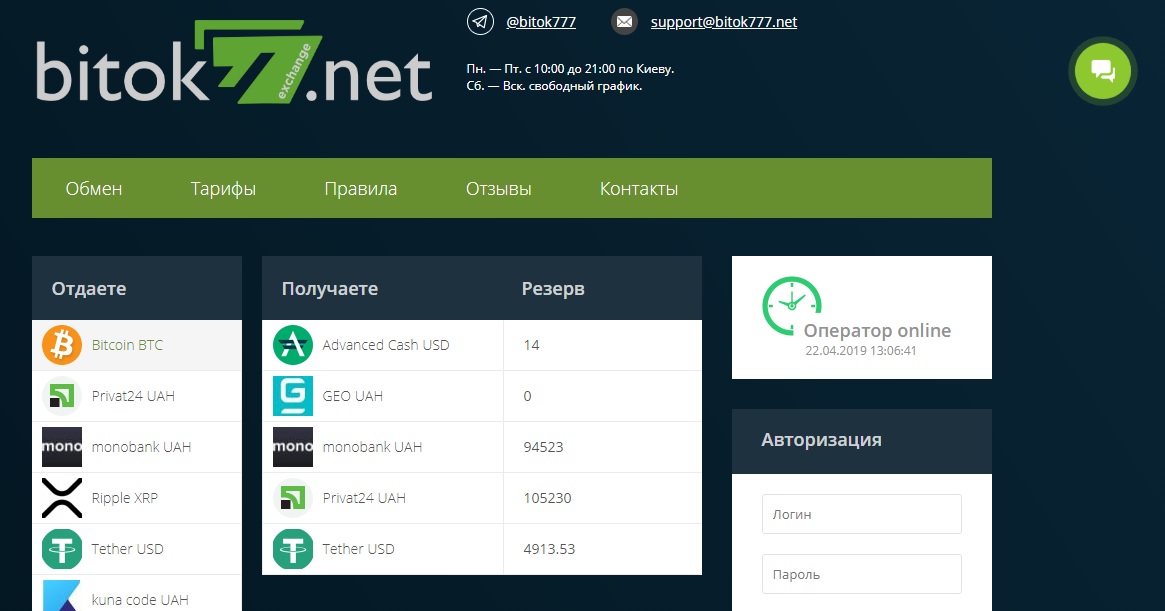Open the Обмен menu item
This screenshot has width=1165, height=611.
tap(94, 189)
